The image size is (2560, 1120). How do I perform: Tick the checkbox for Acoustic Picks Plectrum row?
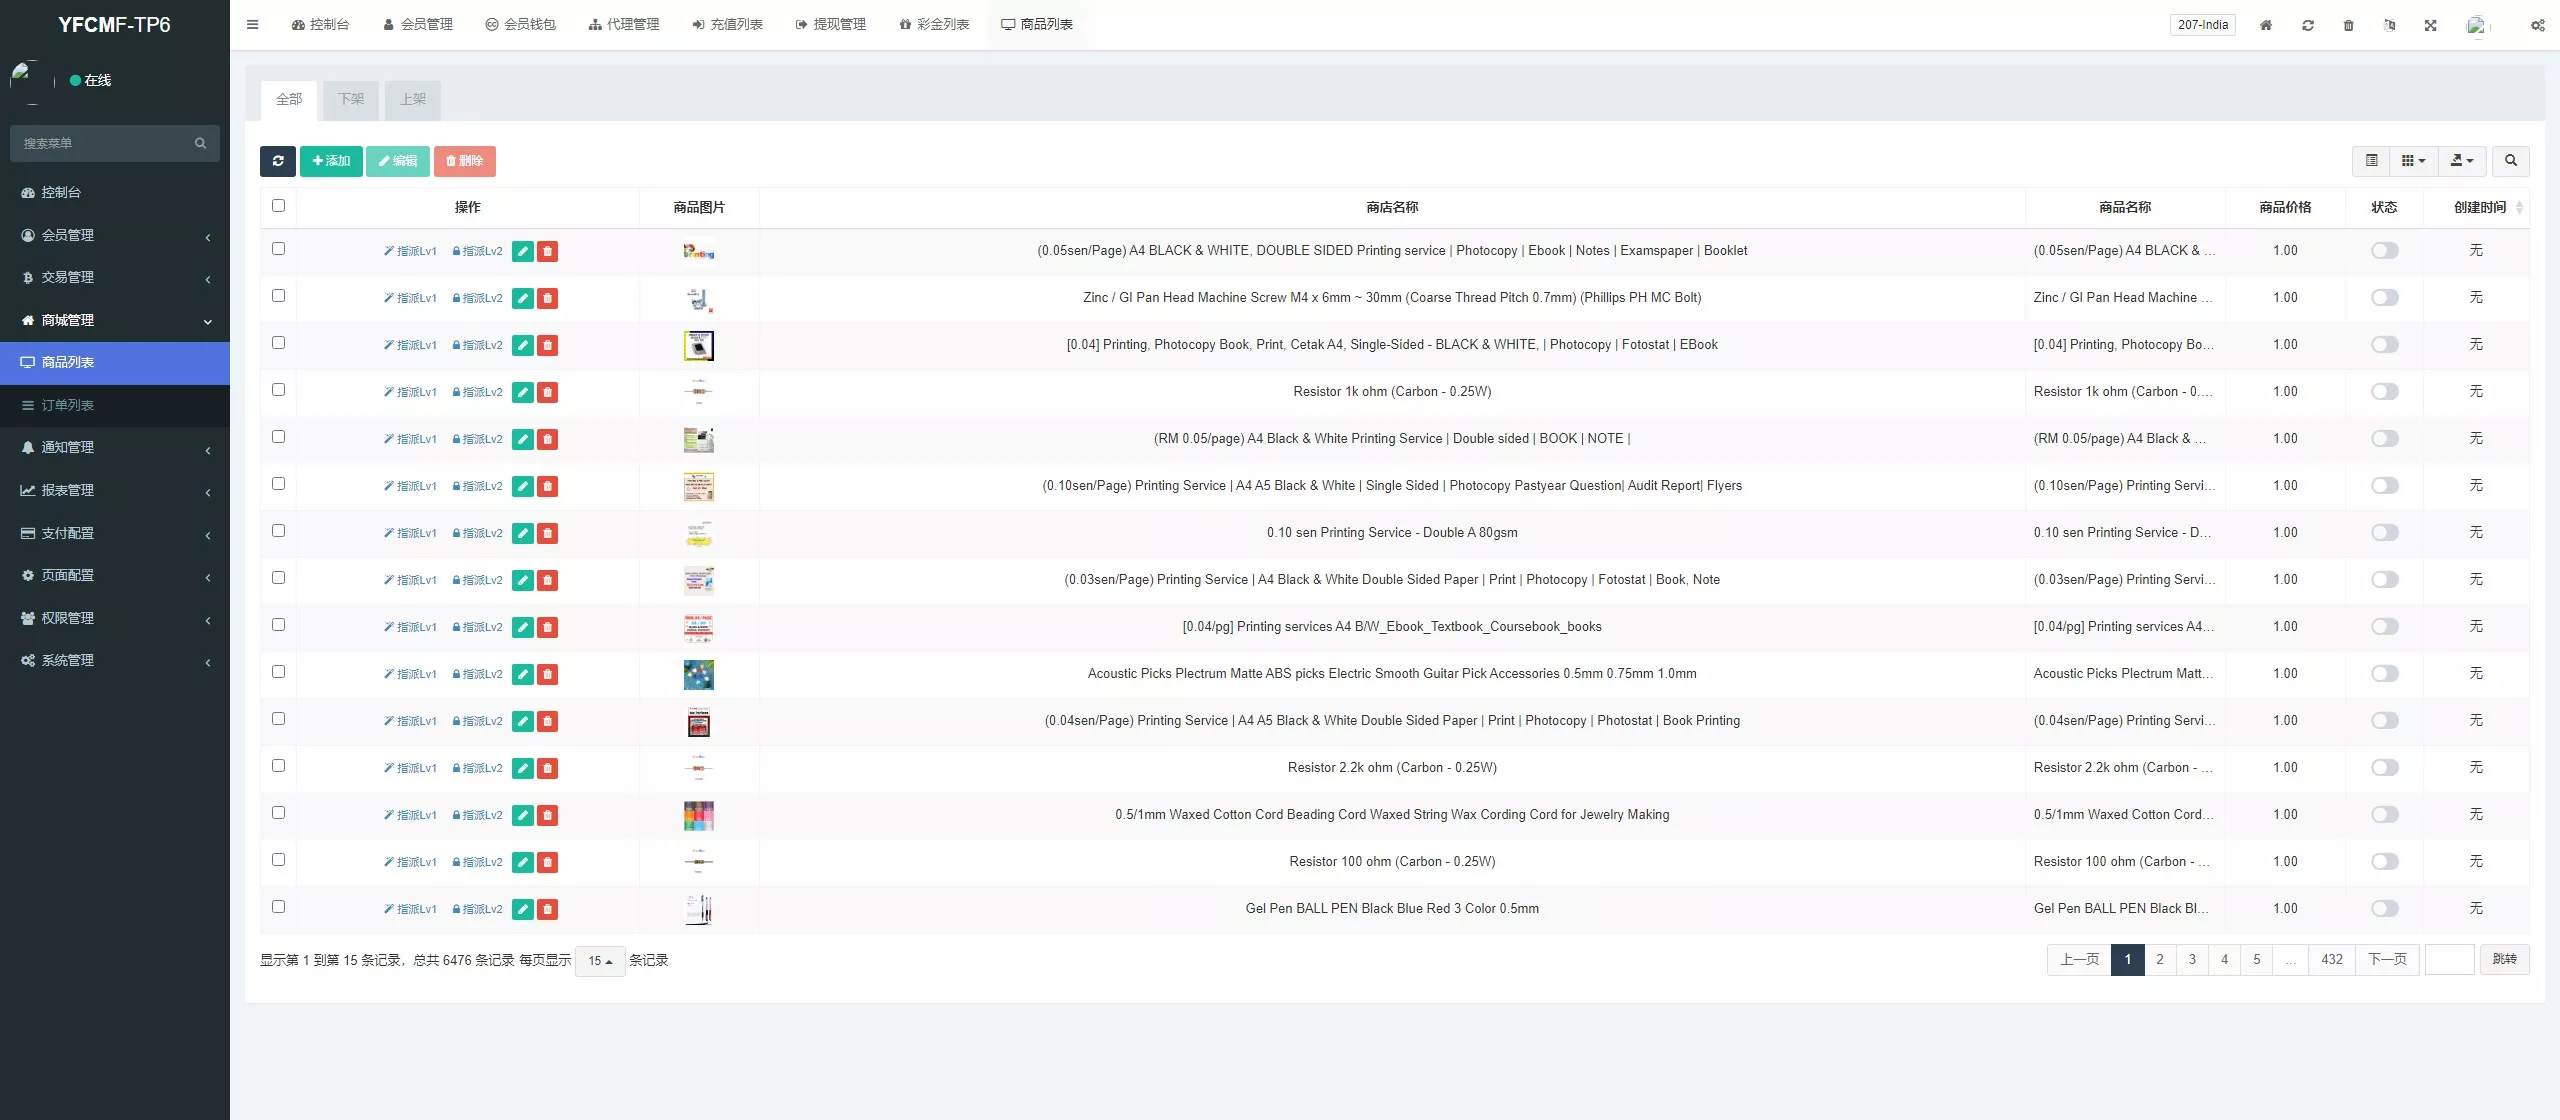pyautogui.click(x=278, y=672)
